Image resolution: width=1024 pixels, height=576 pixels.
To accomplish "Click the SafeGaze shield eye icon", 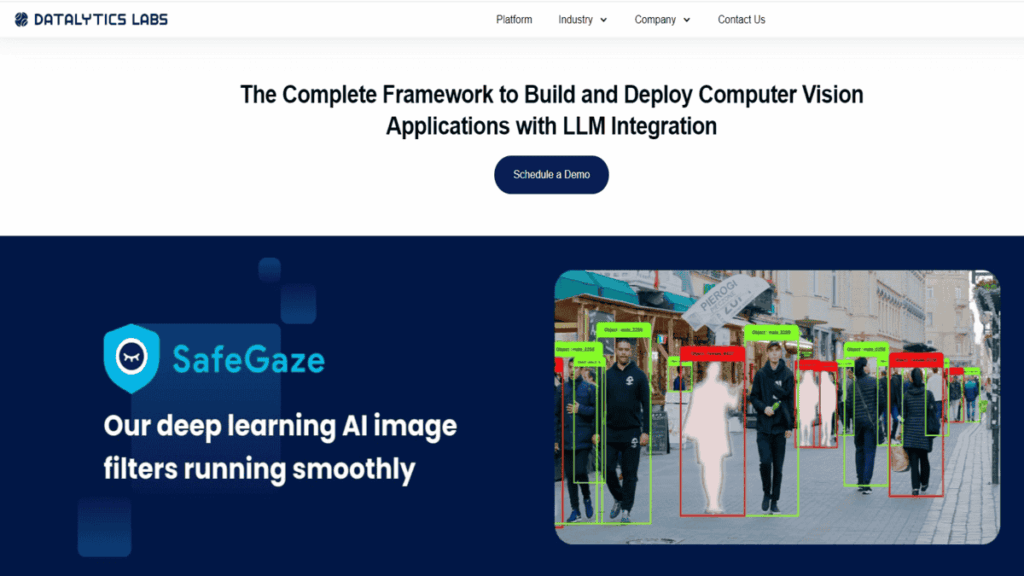I will tap(131, 358).
